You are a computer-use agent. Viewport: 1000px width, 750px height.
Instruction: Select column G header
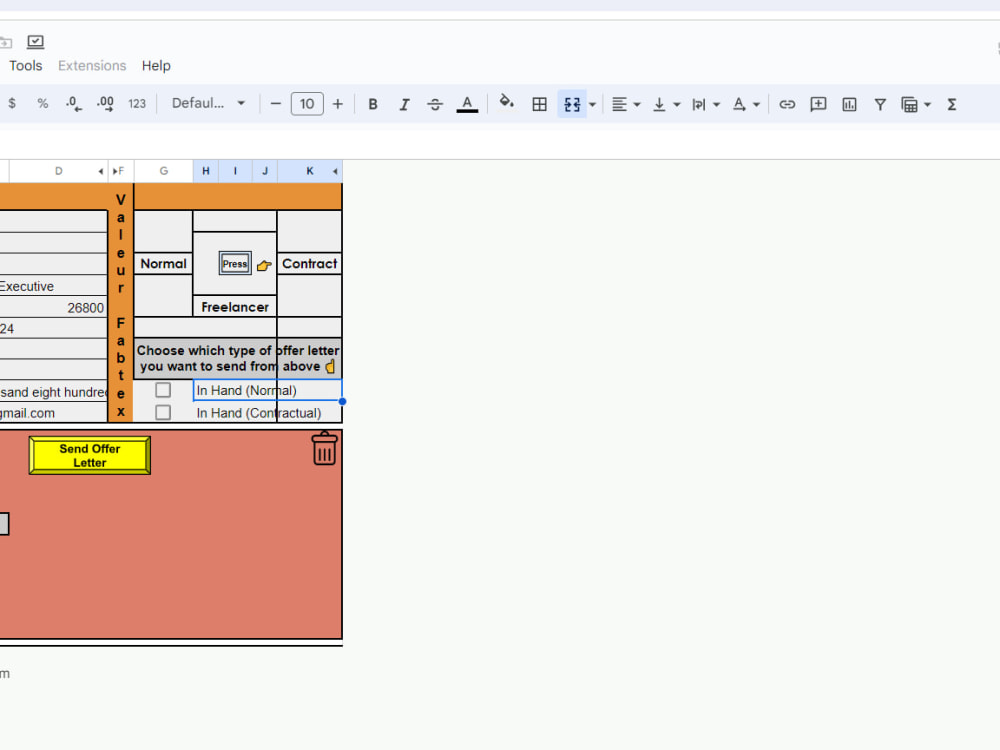click(x=164, y=171)
